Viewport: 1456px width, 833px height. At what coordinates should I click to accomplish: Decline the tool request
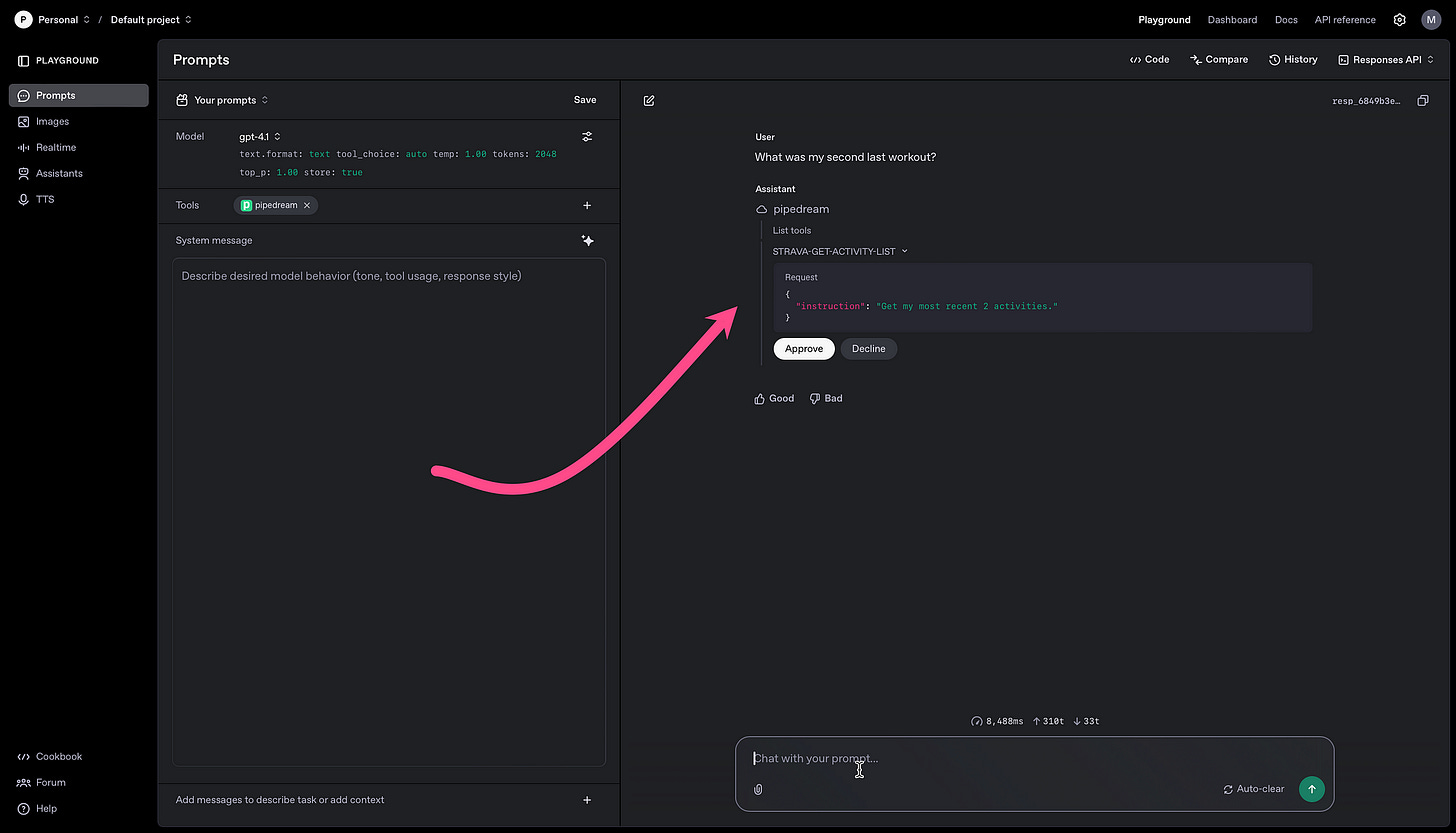869,349
